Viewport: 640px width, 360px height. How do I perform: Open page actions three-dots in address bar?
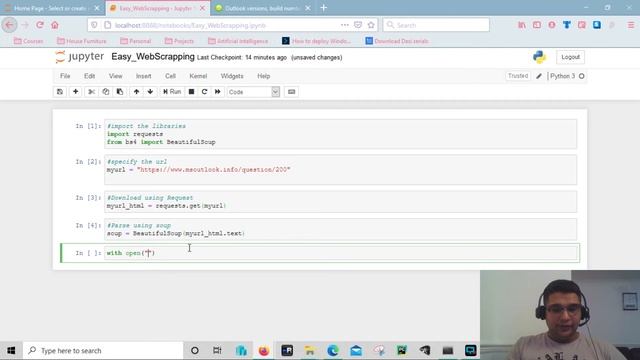[x=344, y=25]
